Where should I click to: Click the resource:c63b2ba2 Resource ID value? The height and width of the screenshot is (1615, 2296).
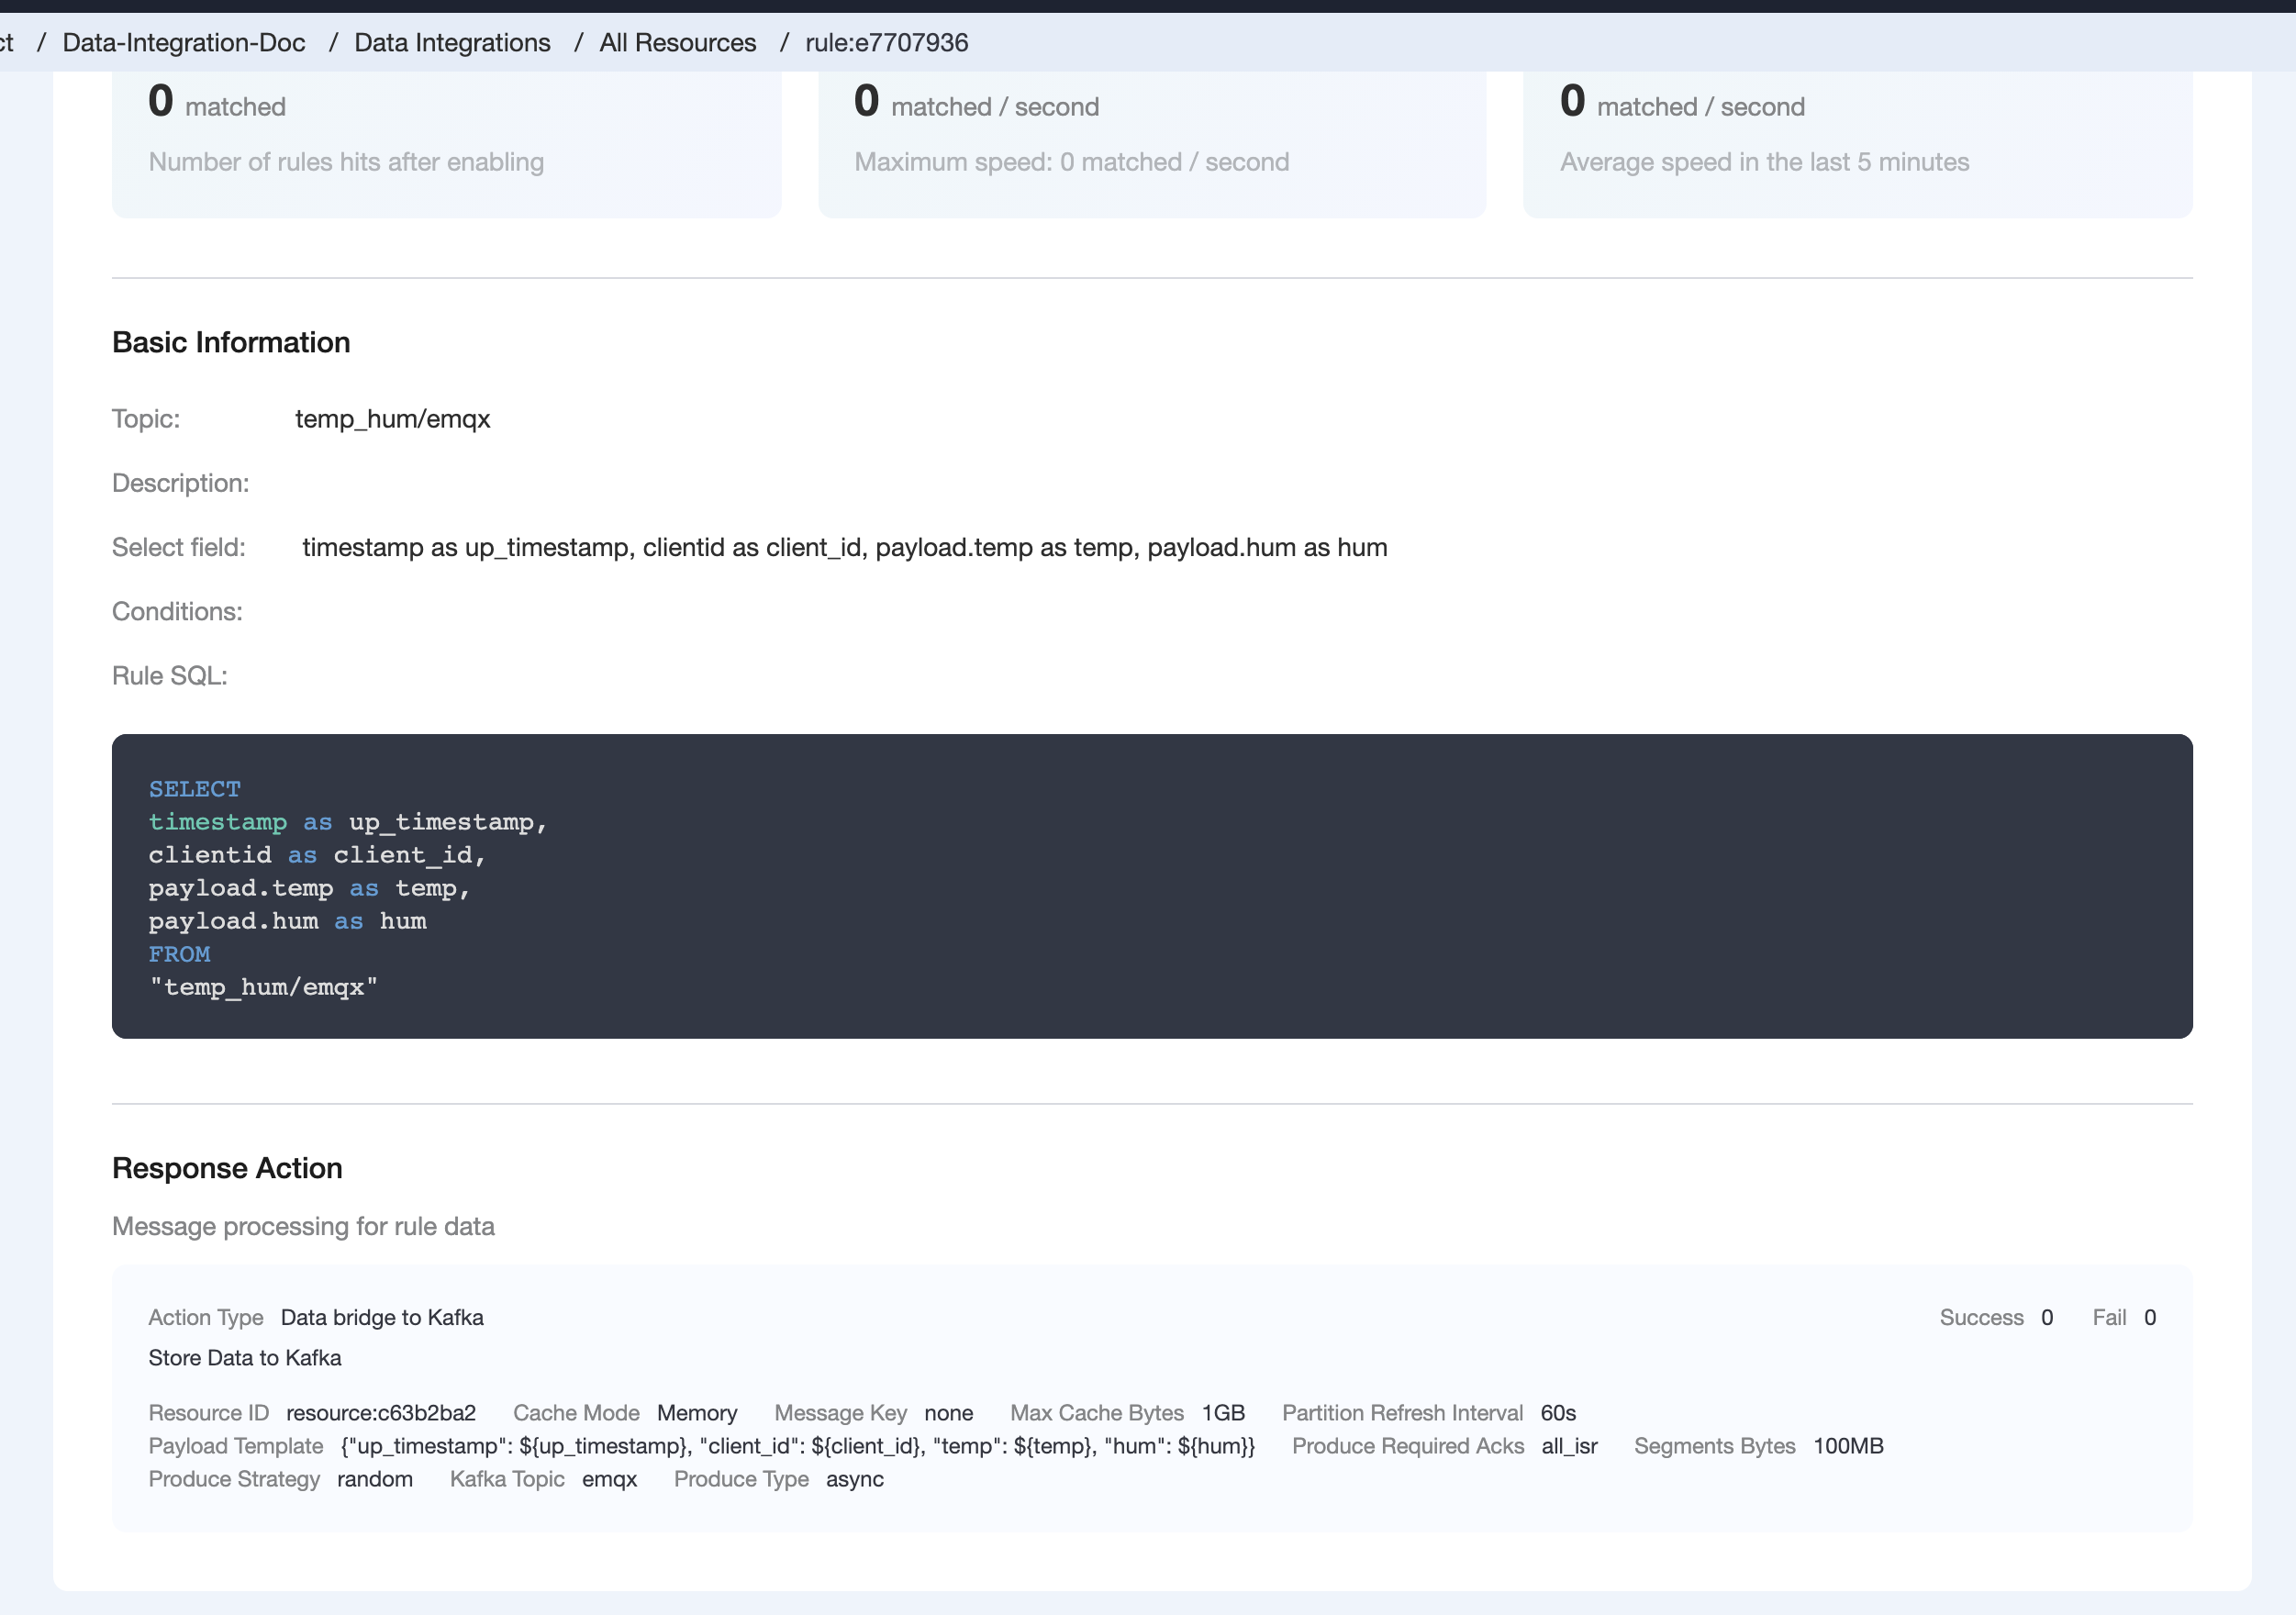click(x=381, y=1413)
